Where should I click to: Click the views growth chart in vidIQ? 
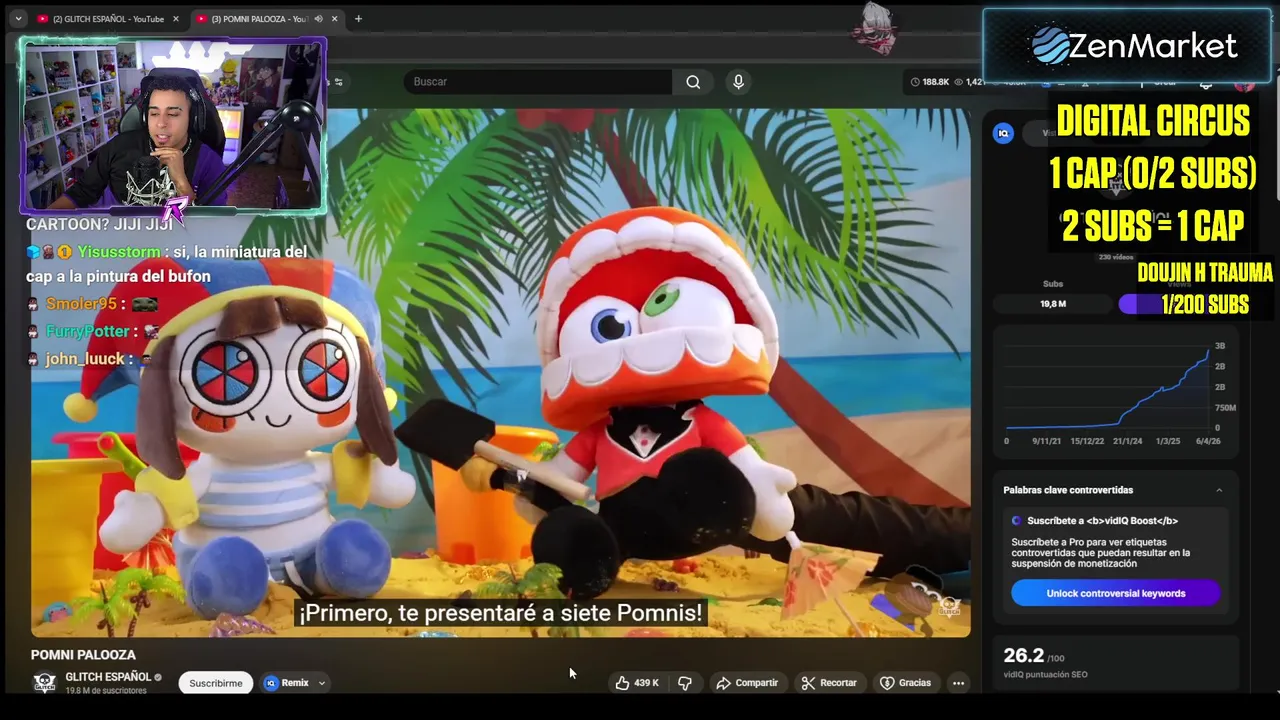coord(1115,395)
